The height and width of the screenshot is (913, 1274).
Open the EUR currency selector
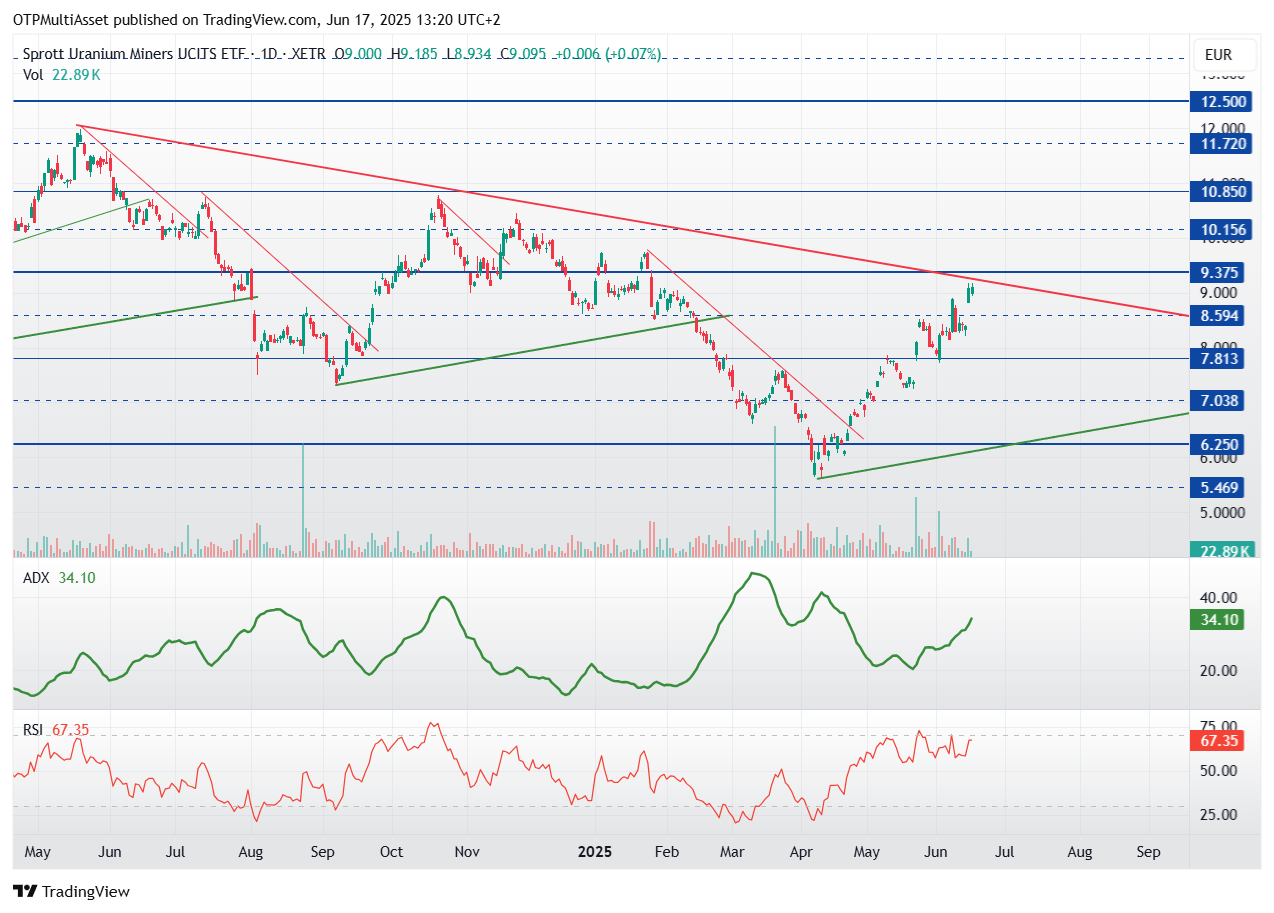pos(1218,55)
